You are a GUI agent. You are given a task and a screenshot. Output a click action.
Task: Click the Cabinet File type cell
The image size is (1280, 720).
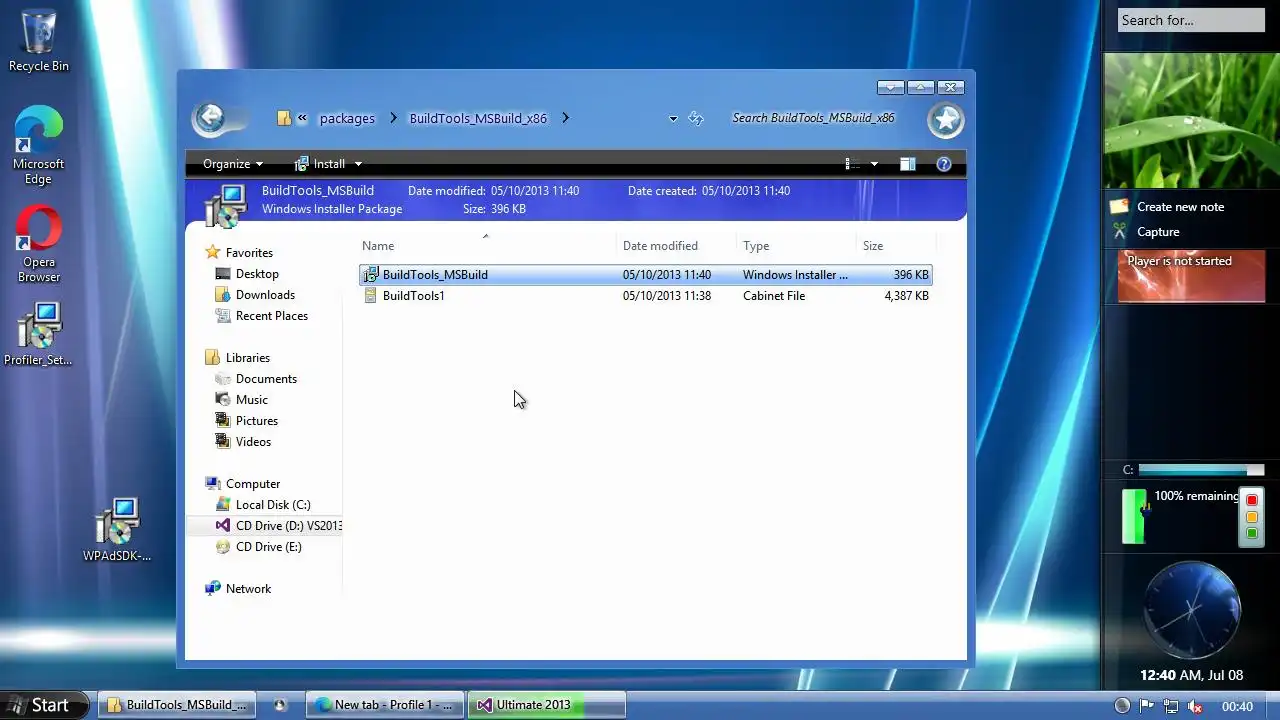[x=774, y=296]
